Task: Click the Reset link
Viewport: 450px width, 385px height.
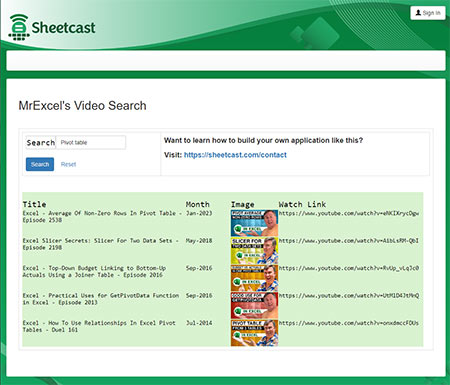Action: 68,164
